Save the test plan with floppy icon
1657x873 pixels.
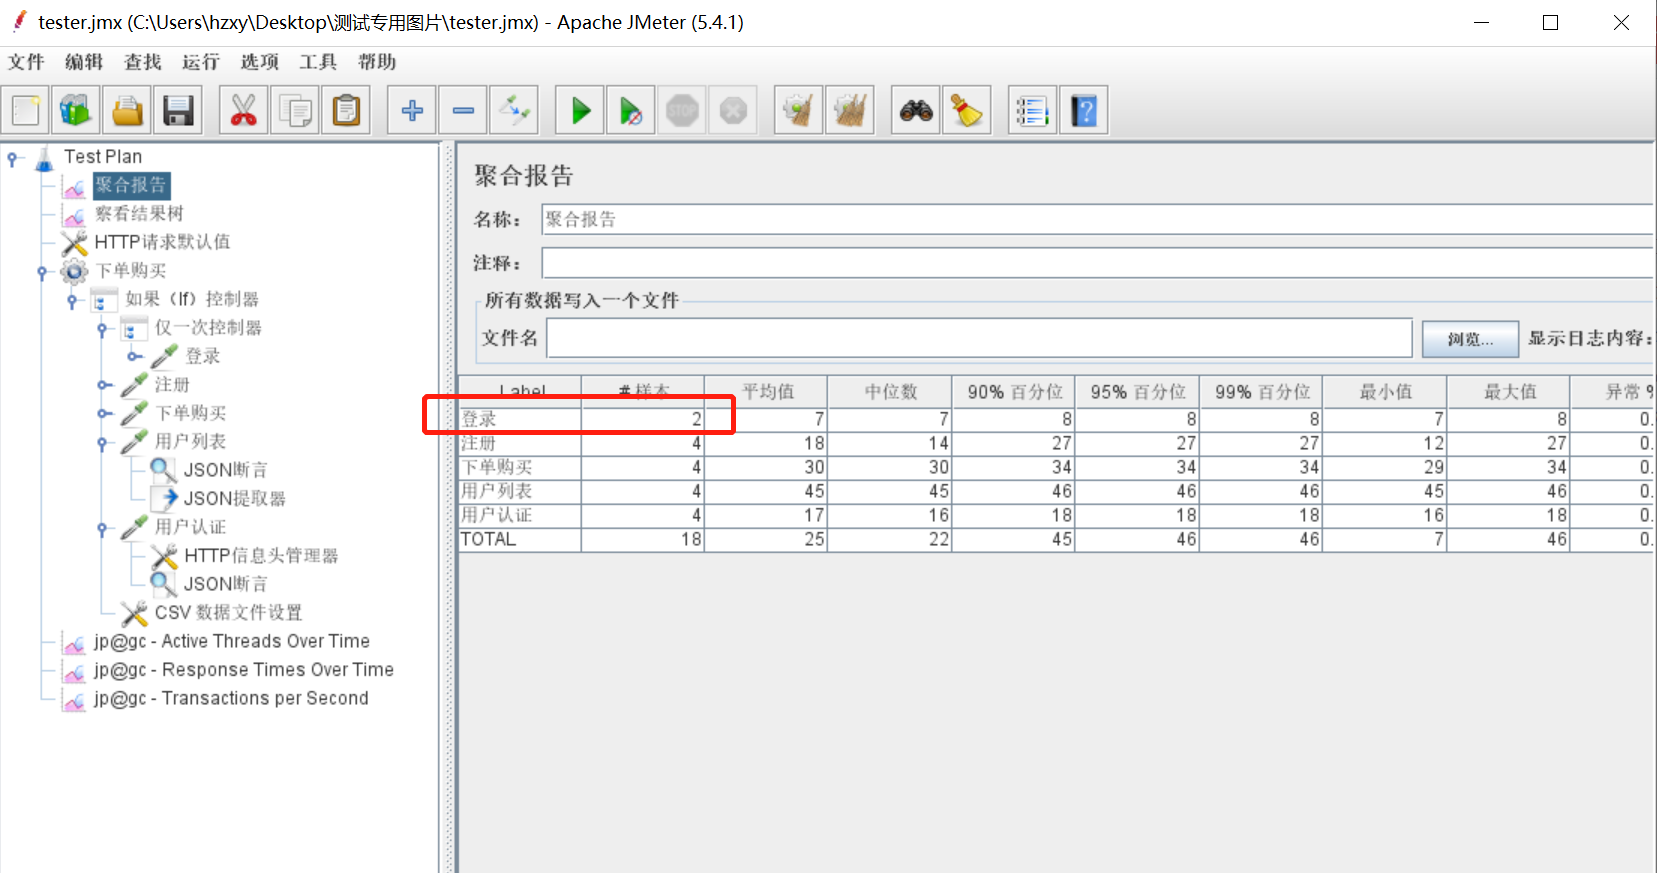click(178, 110)
